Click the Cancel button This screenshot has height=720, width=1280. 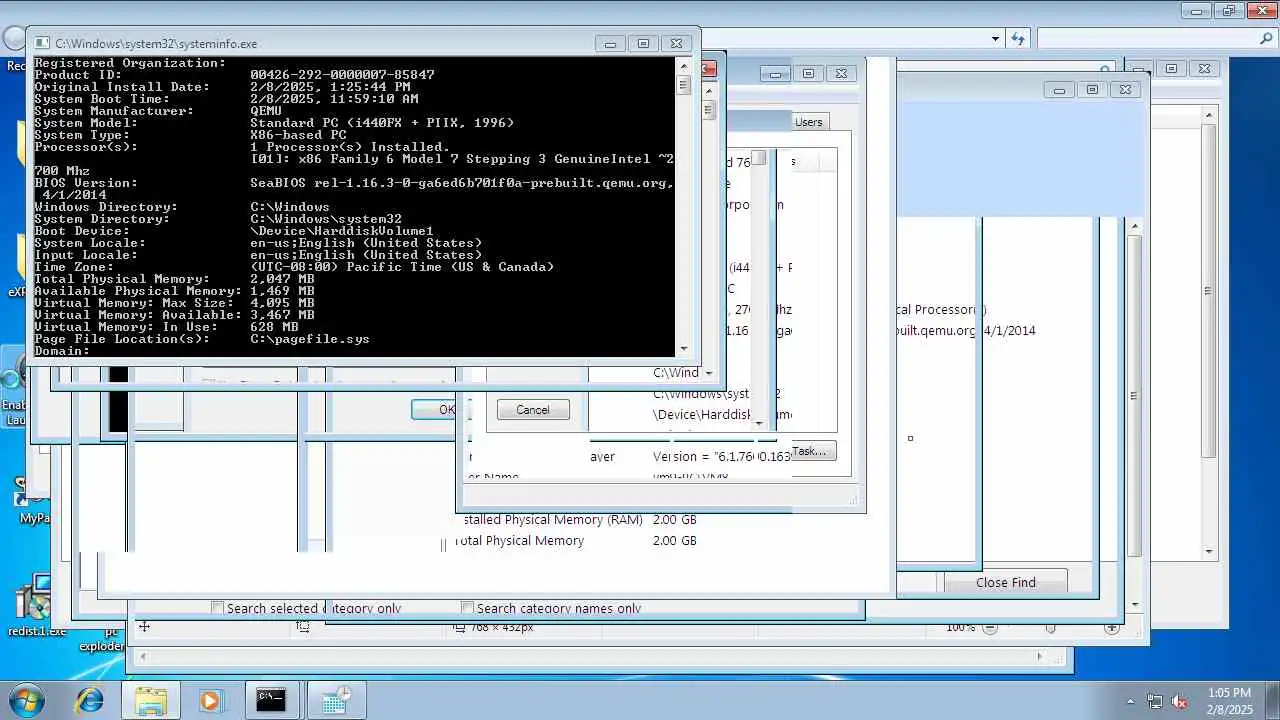point(532,409)
